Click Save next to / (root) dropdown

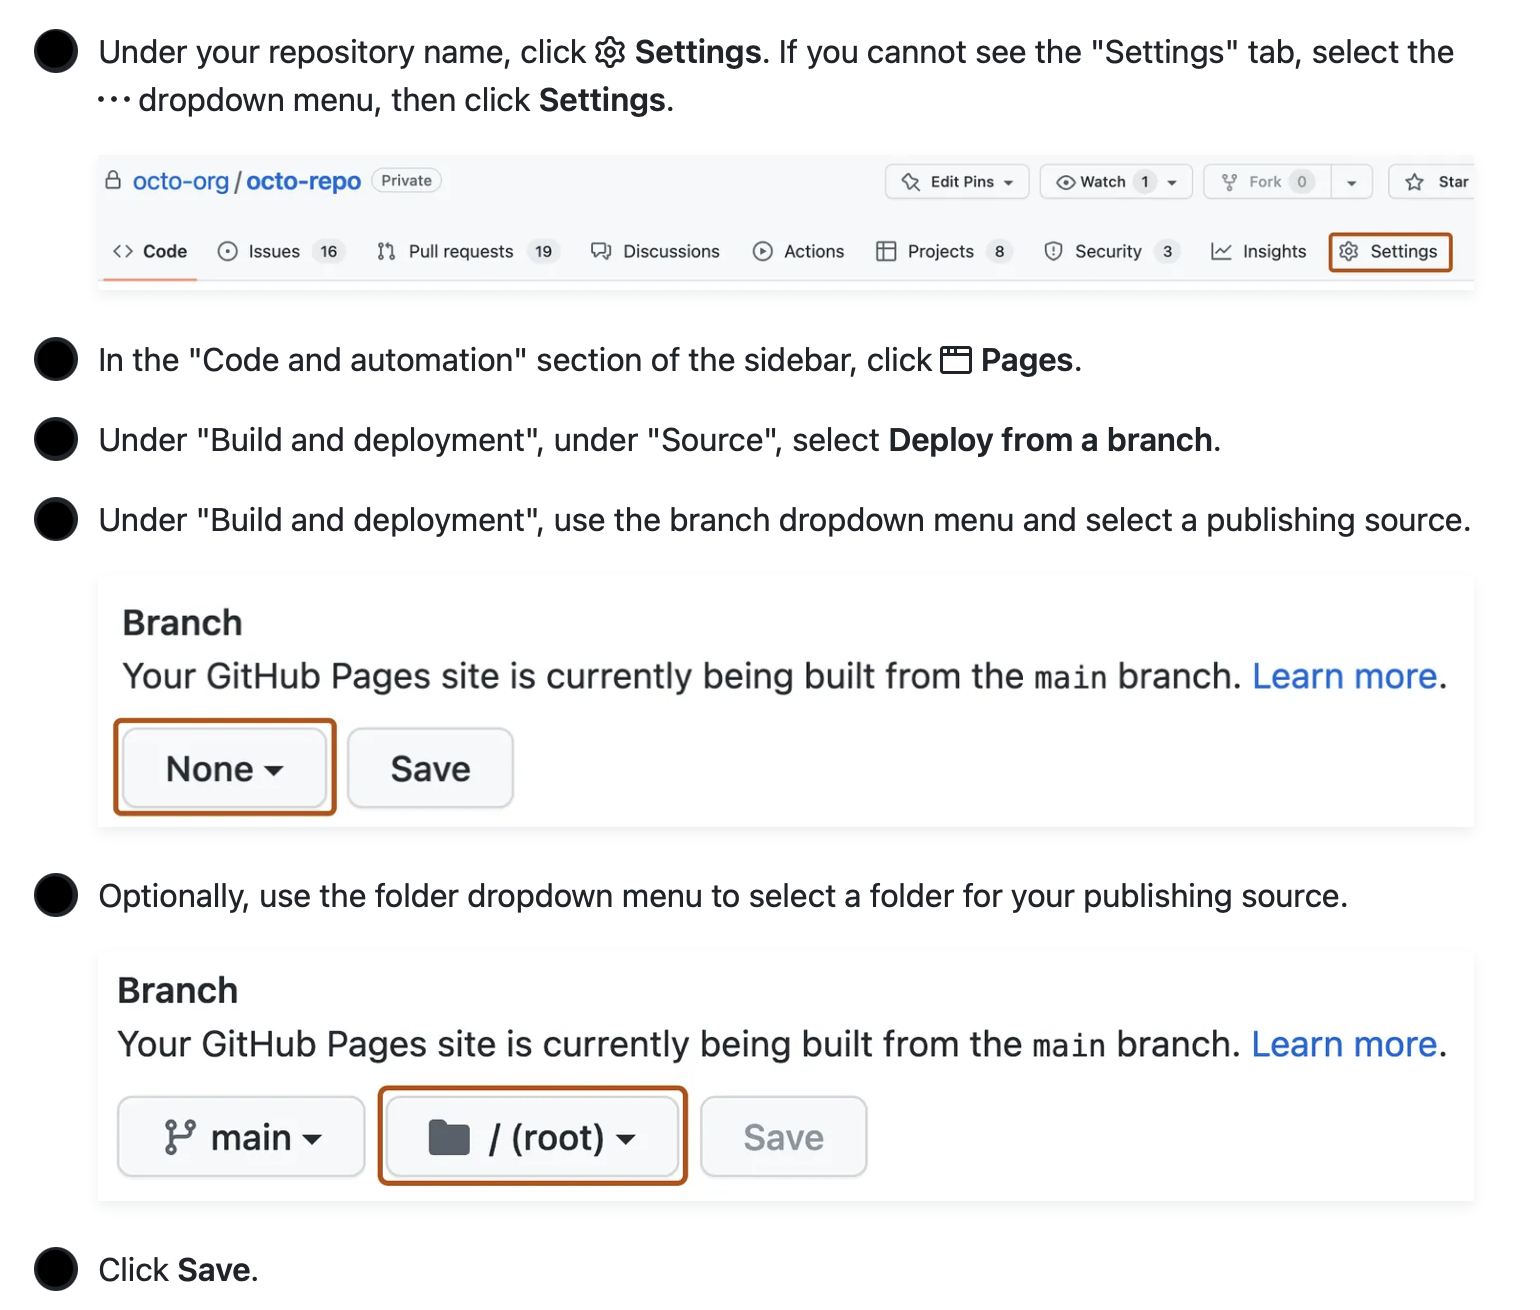tap(783, 1137)
